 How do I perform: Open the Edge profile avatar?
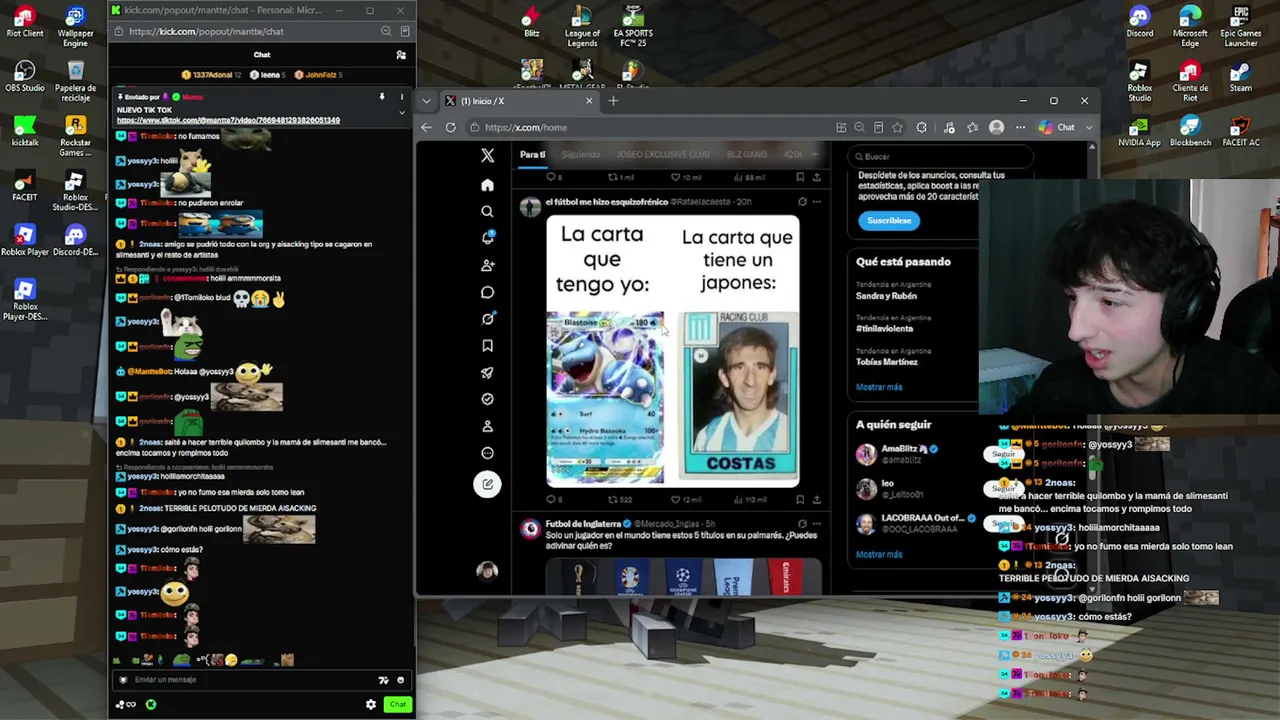(x=996, y=127)
